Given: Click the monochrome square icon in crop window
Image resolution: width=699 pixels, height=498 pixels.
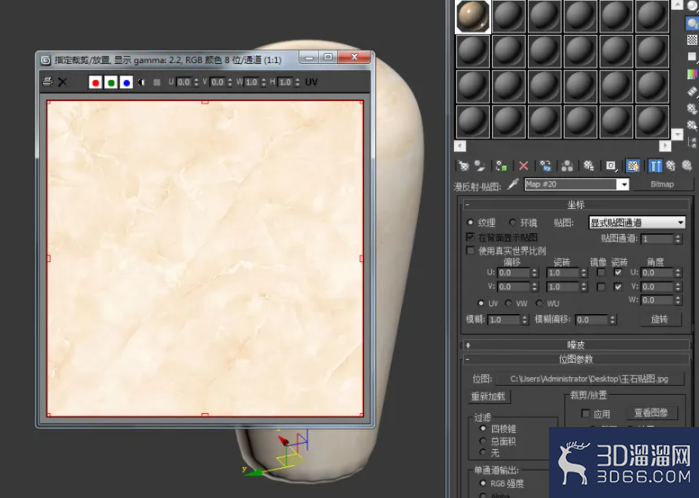Looking at the screenshot, I should tap(157, 82).
